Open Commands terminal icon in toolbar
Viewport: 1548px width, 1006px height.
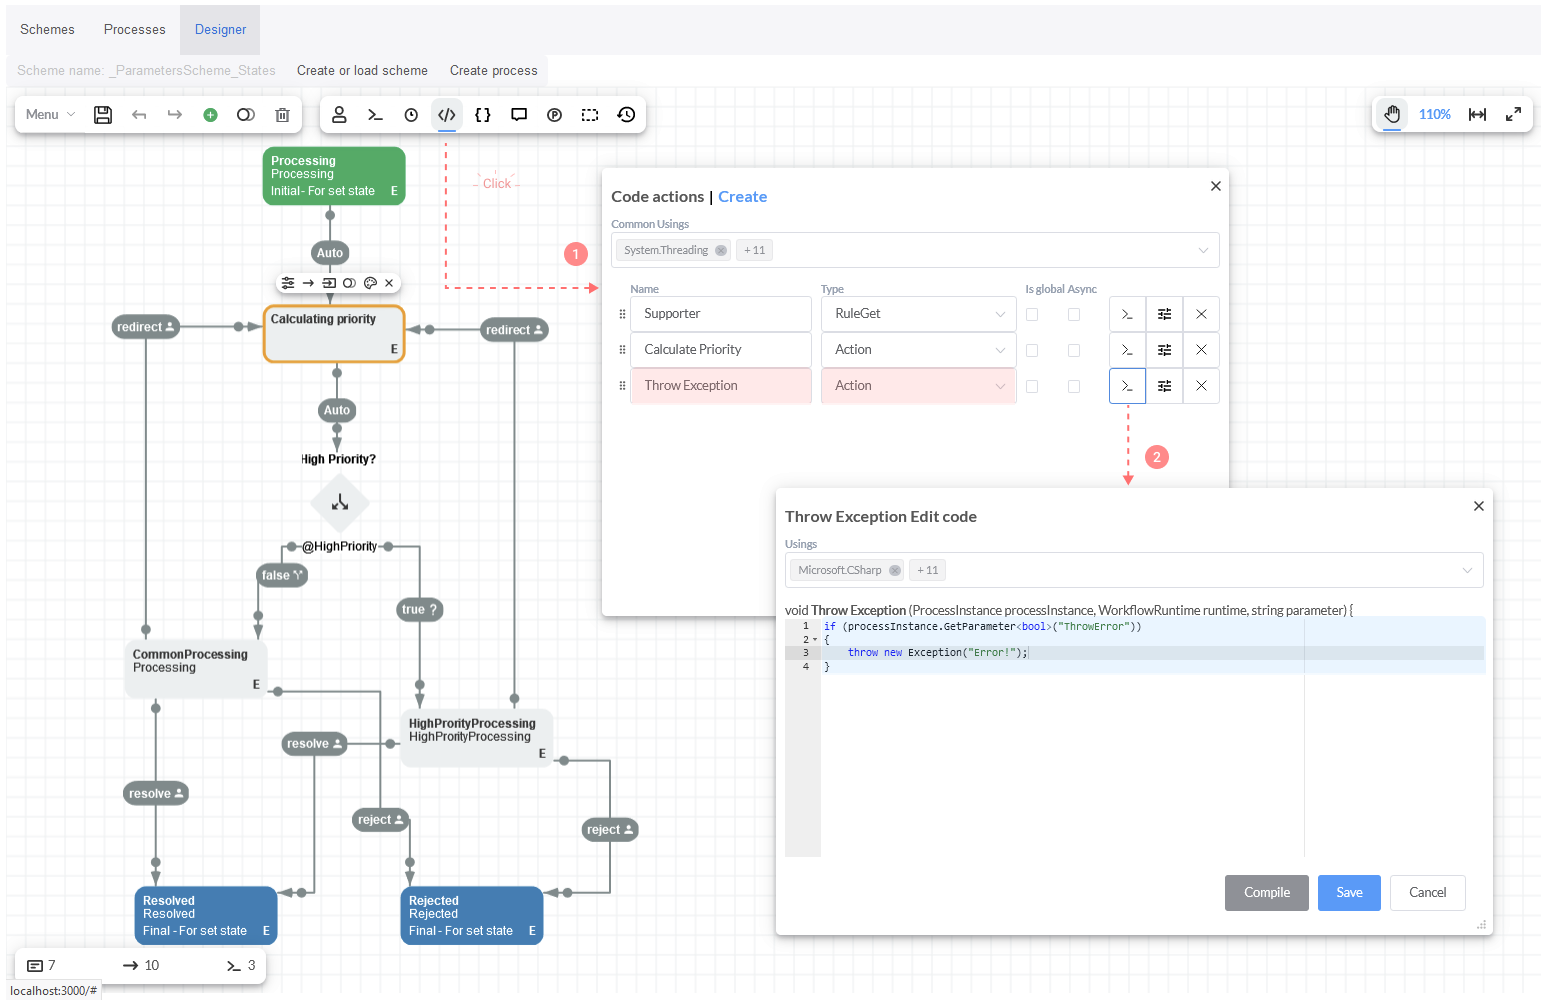(375, 115)
